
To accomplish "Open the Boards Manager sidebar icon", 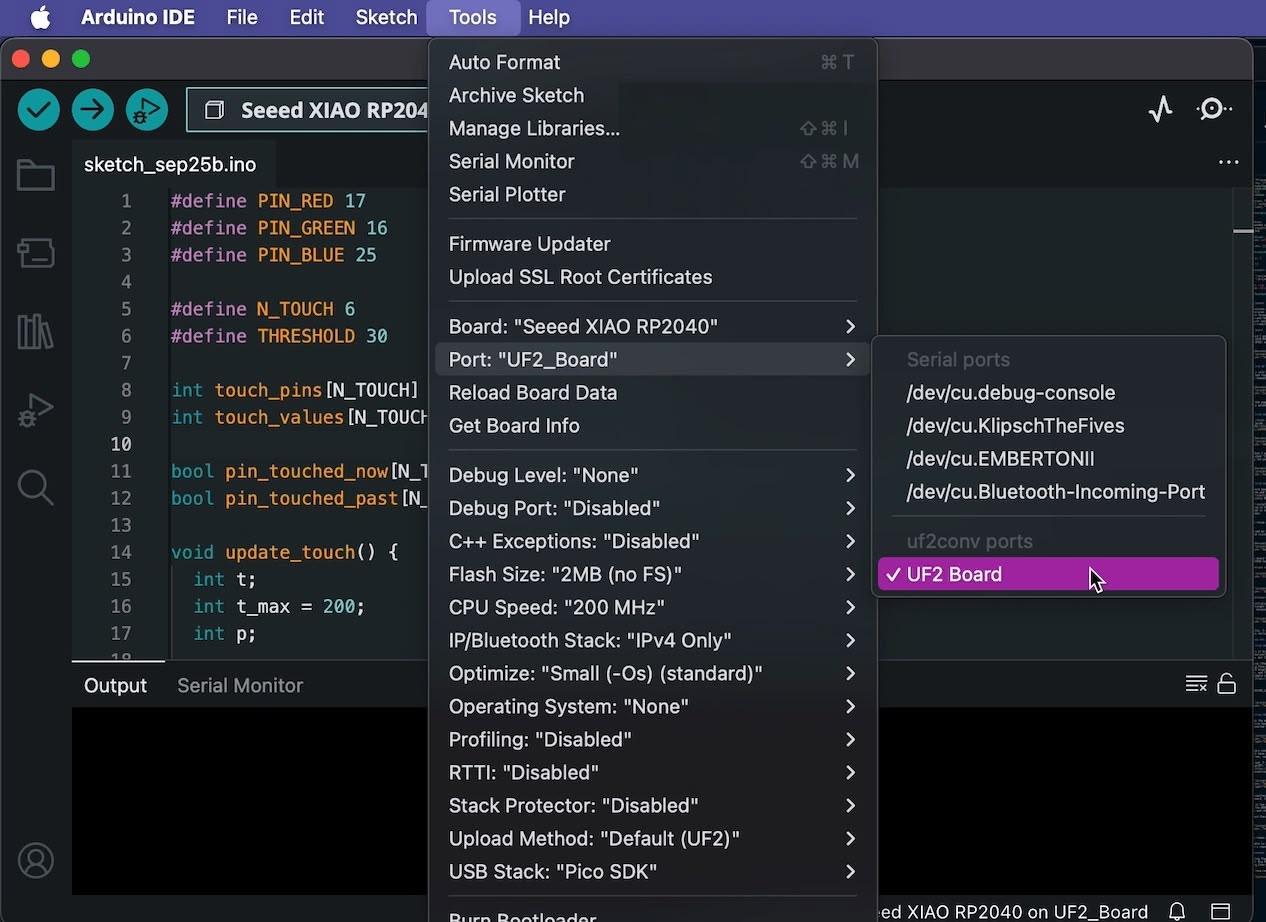I will click(36, 253).
